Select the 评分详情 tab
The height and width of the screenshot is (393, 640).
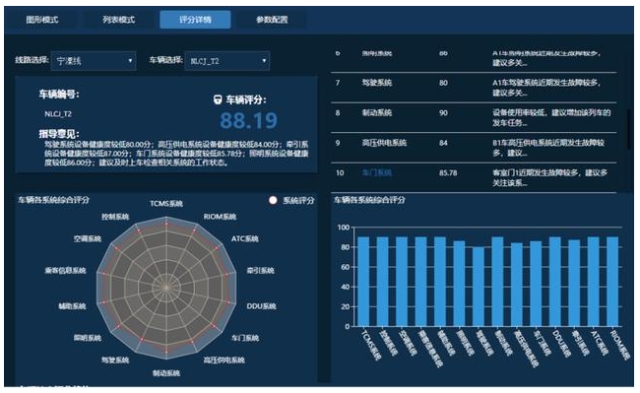[195, 20]
